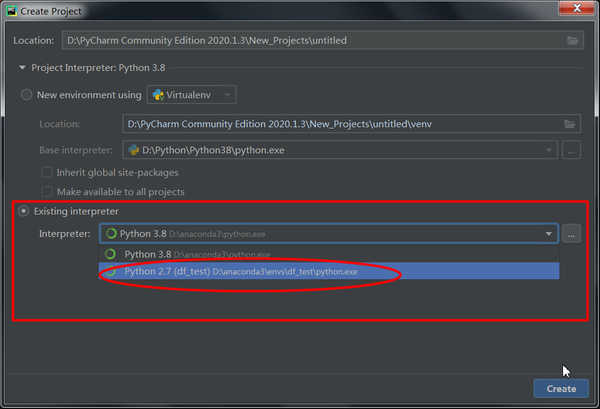Open the Base interpreter dropdown arrow
This screenshot has width=600, height=409.
click(x=548, y=150)
